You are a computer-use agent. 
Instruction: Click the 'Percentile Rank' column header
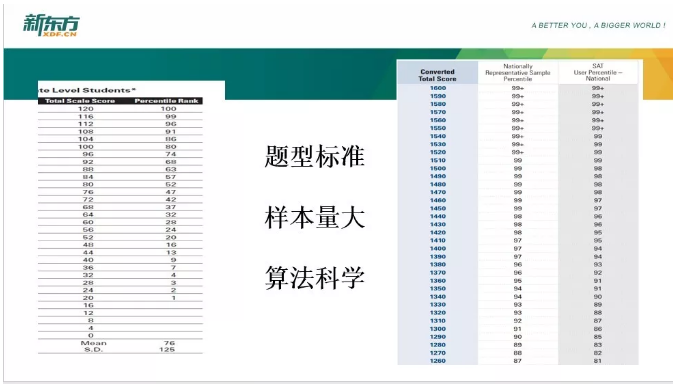click(167, 101)
